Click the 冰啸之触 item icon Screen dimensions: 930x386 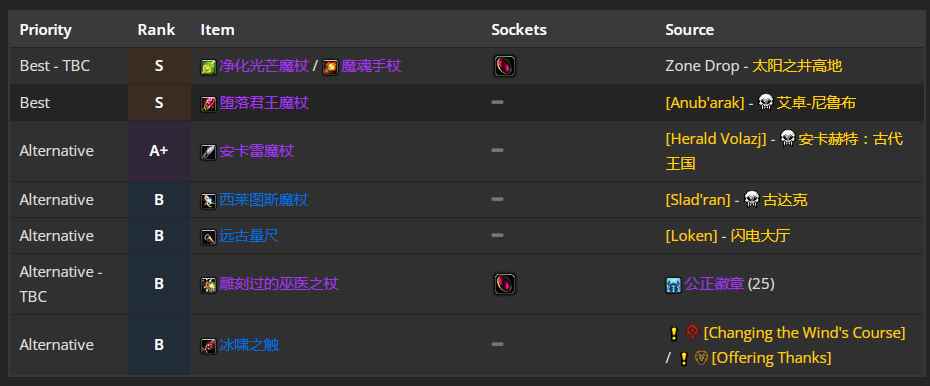(x=208, y=346)
